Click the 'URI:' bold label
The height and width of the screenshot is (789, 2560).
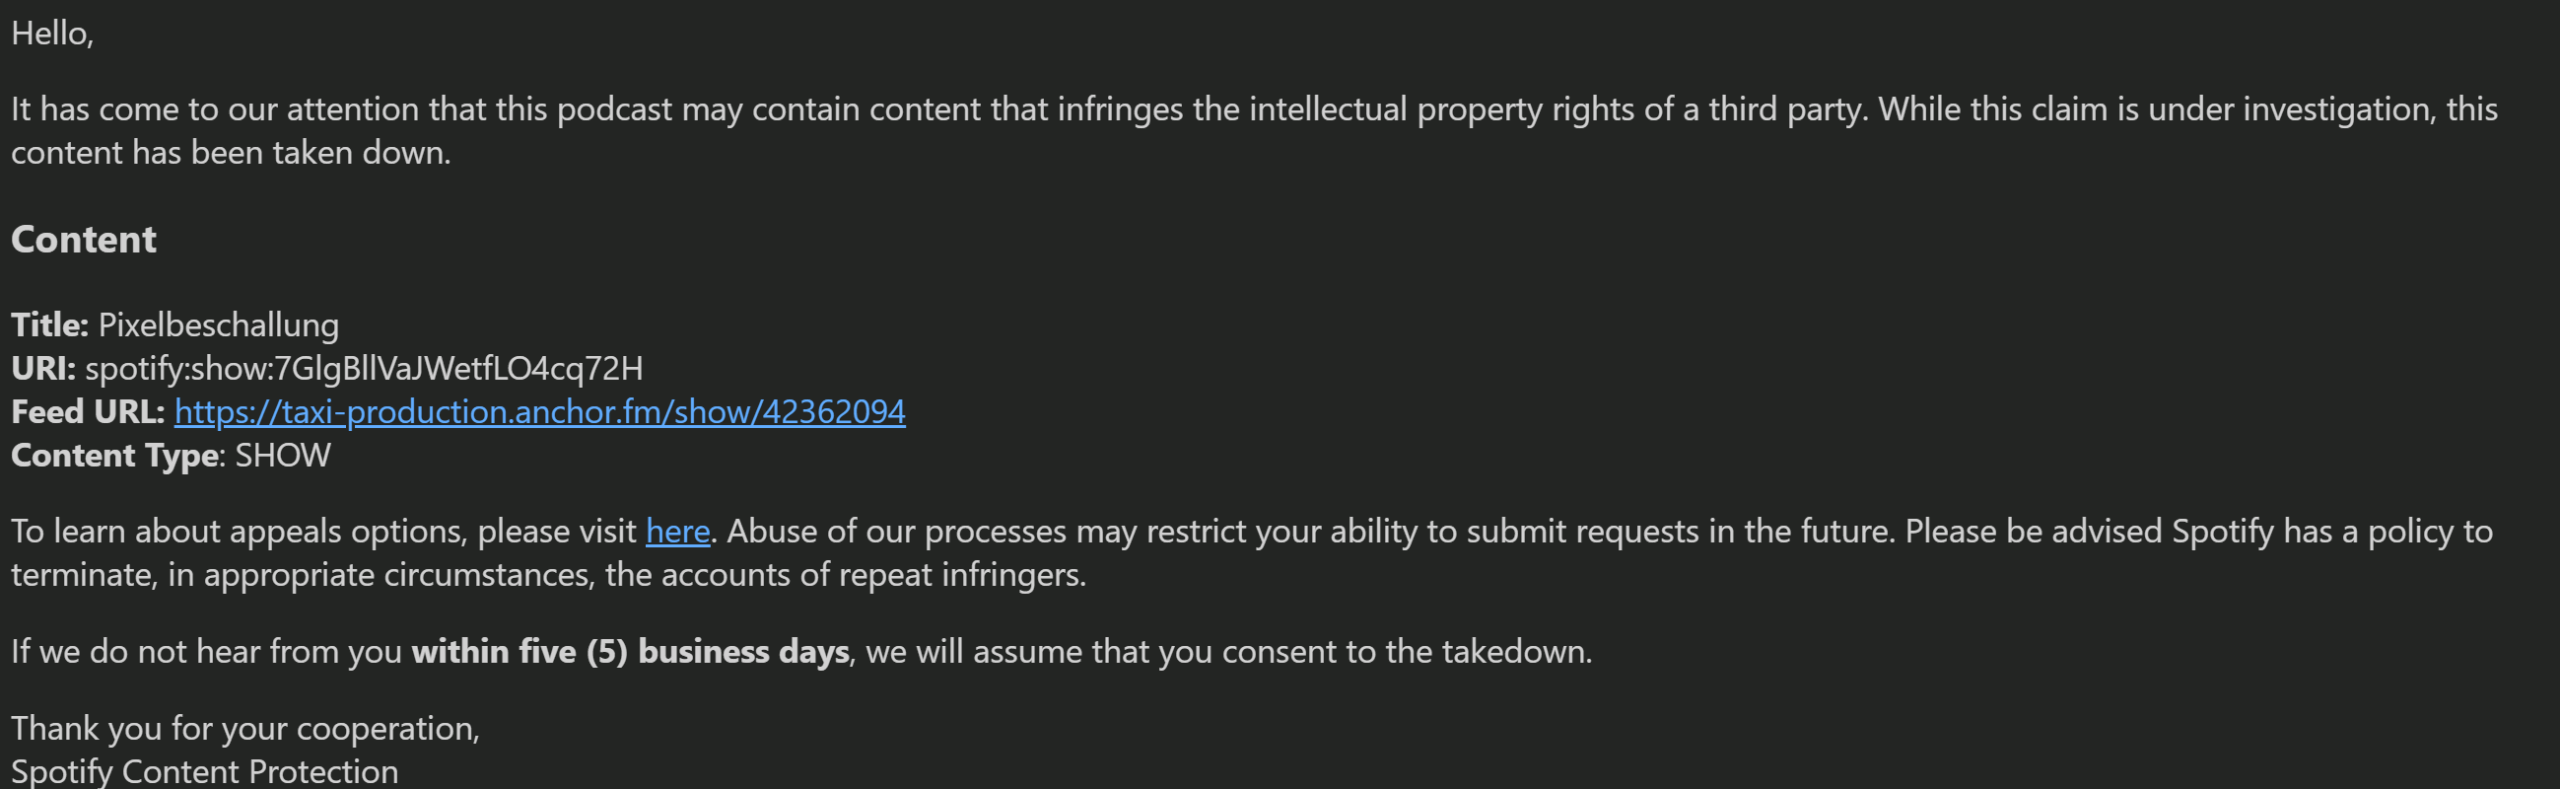pos(43,369)
